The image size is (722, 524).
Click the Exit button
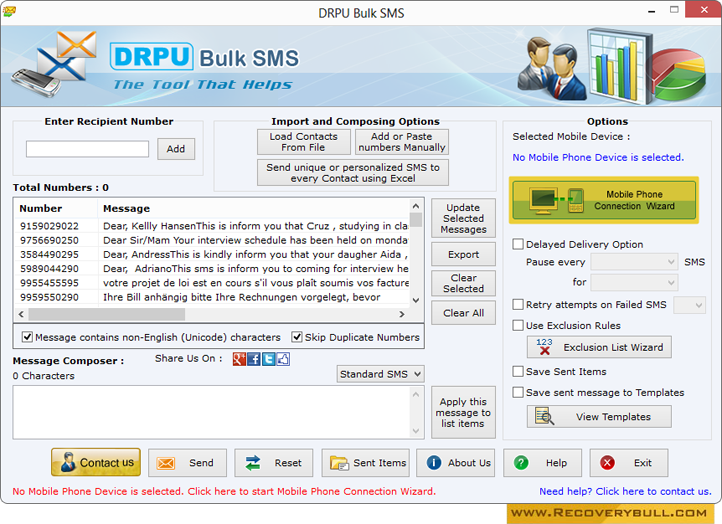[x=629, y=463]
